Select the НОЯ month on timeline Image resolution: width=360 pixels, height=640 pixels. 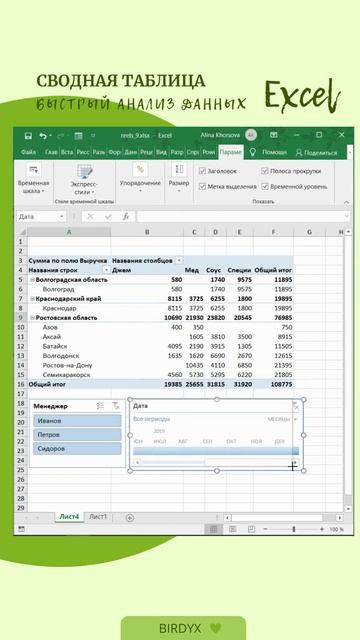(x=256, y=442)
